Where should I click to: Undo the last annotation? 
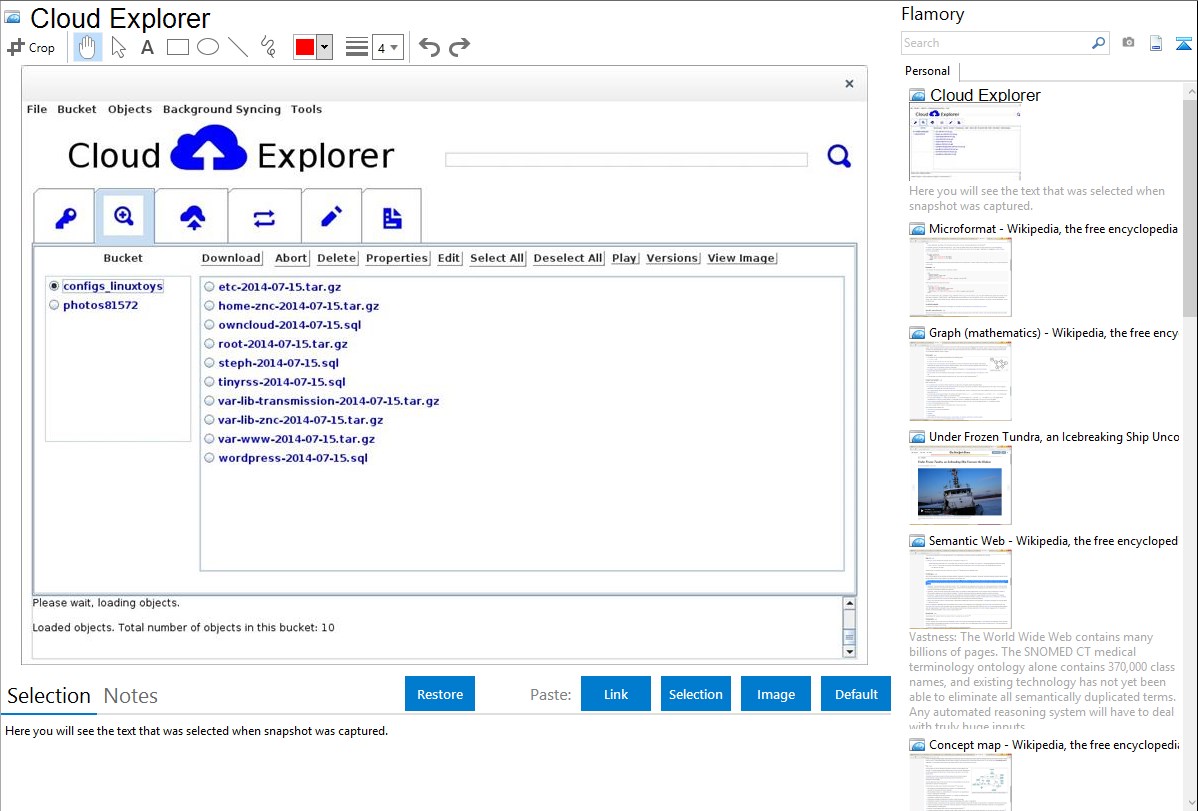[429, 47]
